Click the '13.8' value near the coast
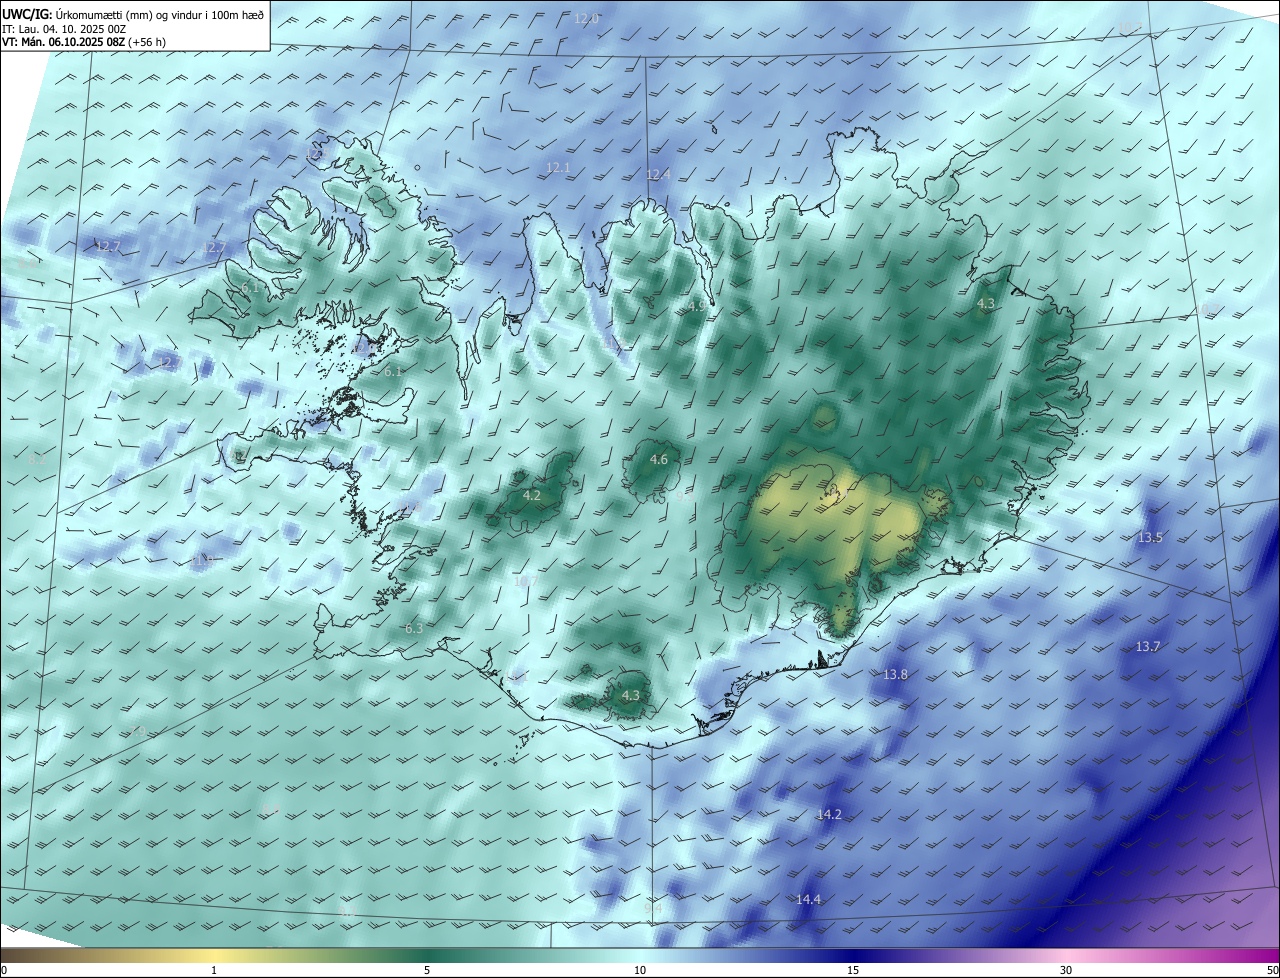 click(895, 675)
